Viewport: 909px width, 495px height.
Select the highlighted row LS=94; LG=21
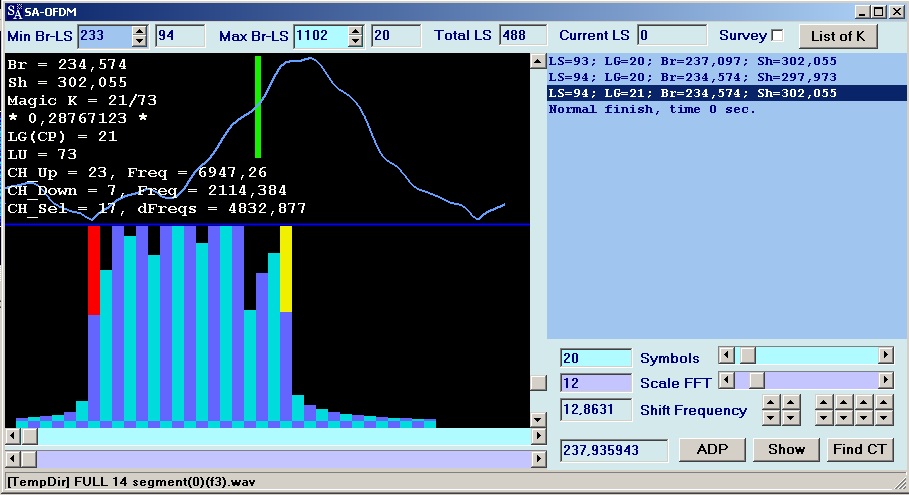726,93
